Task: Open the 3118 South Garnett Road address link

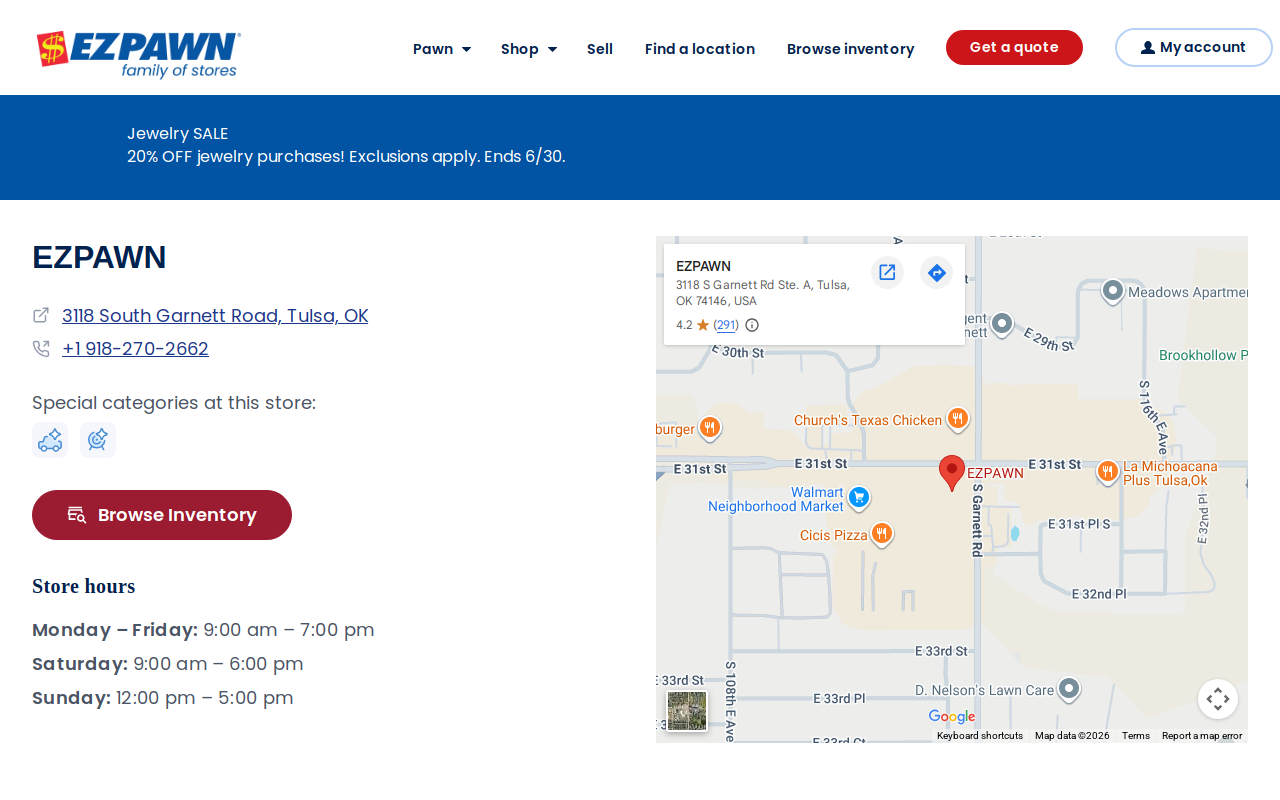Action: (215, 316)
